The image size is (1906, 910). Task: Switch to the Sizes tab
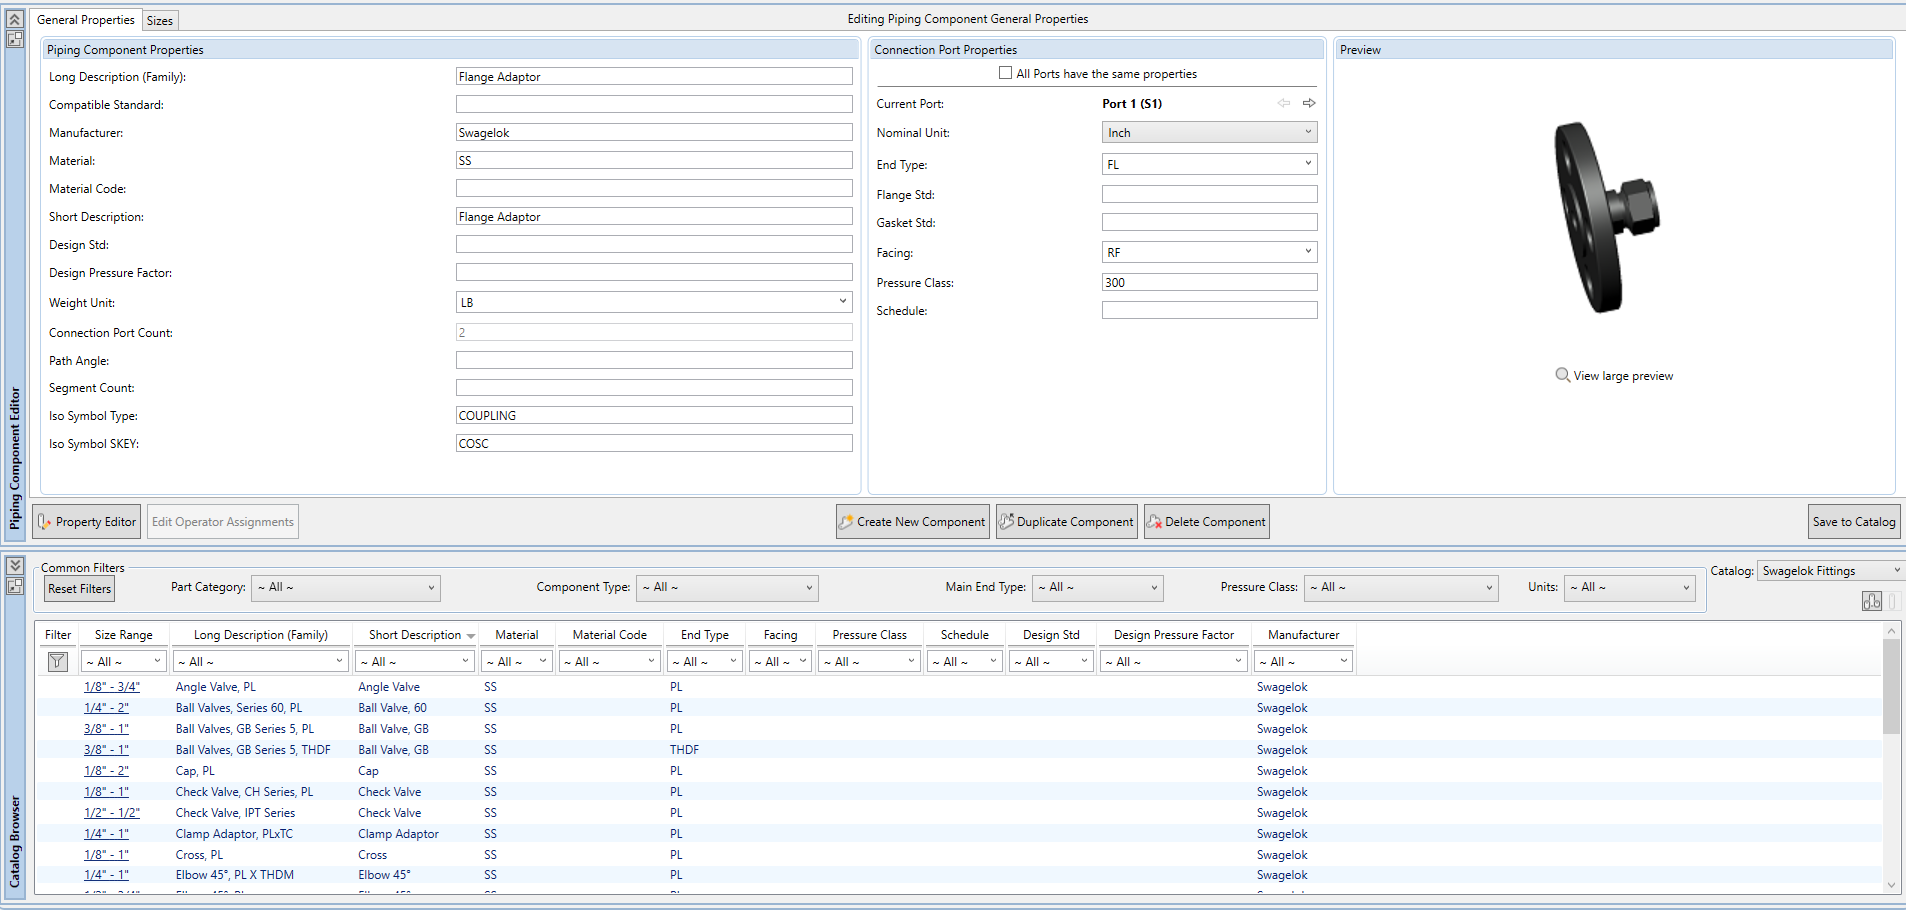160,21
